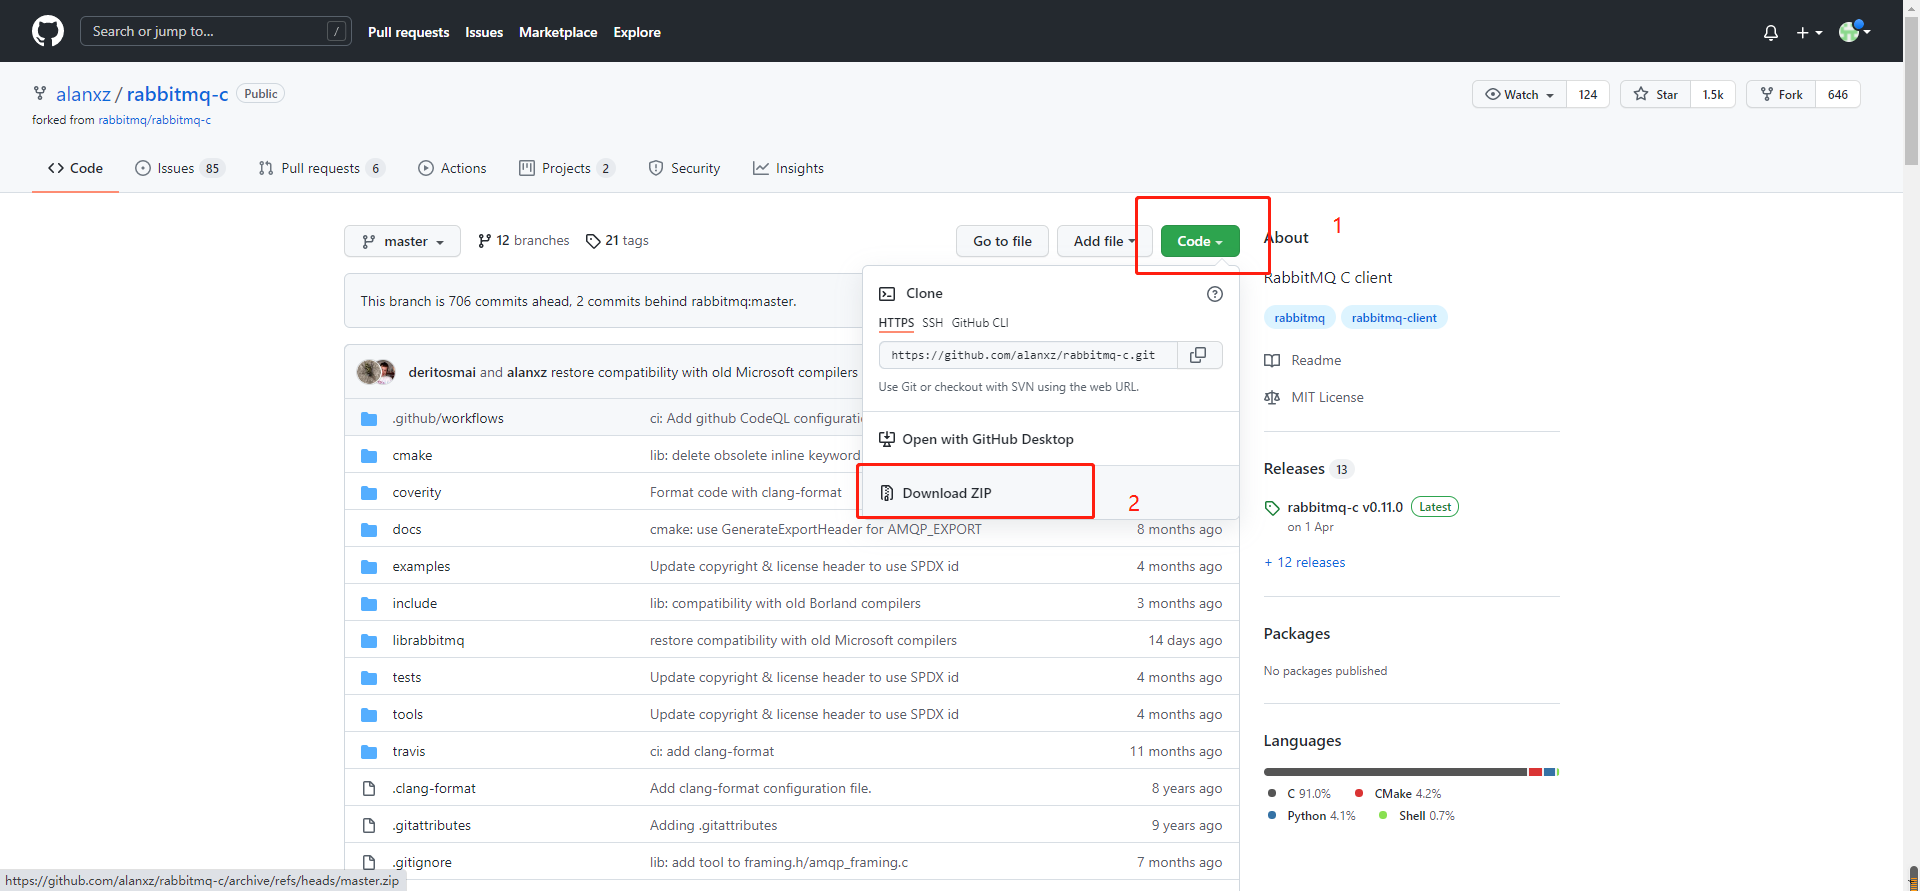Click the Clone help question mark icon
The image size is (1920, 891).
1215,294
